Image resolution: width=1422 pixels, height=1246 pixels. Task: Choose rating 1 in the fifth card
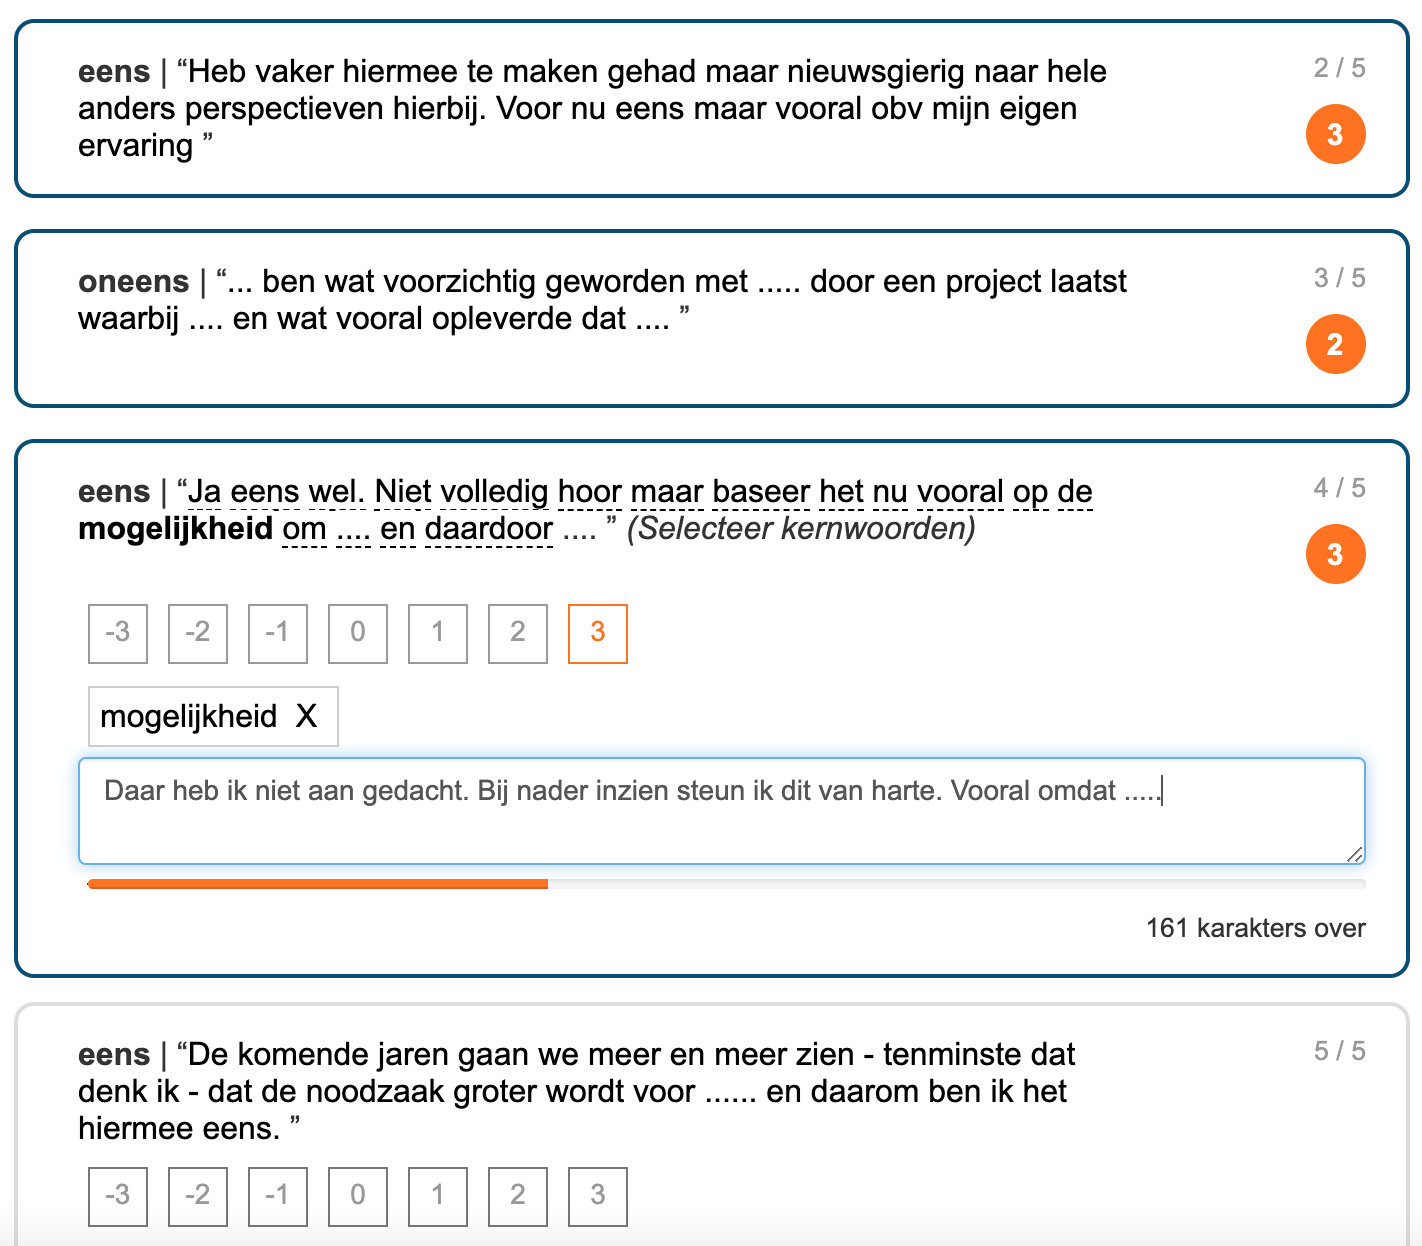(438, 1196)
